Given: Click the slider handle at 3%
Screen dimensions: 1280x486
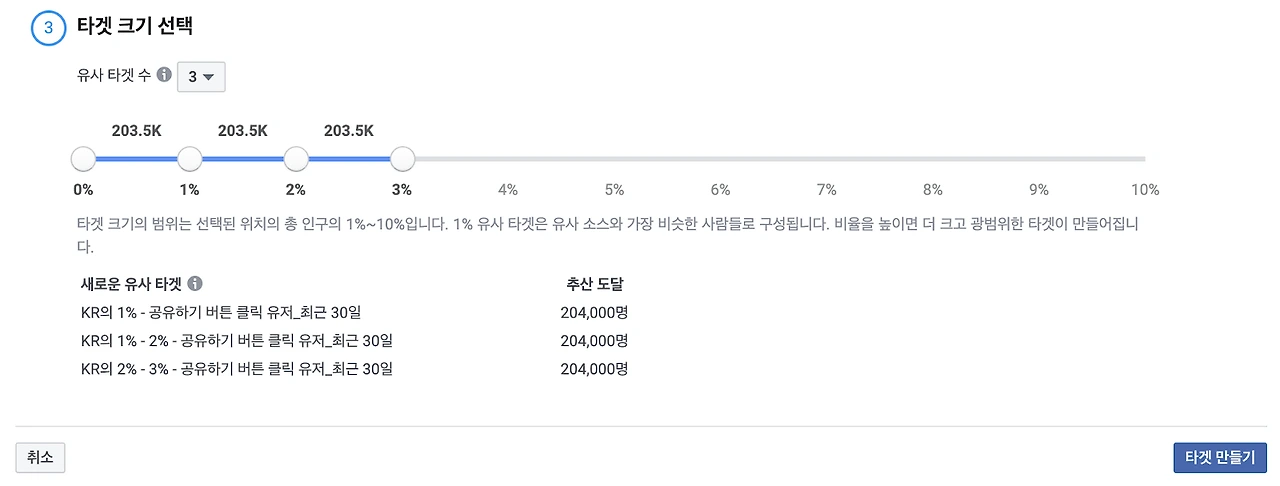Looking at the screenshot, I should (x=402, y=159).
